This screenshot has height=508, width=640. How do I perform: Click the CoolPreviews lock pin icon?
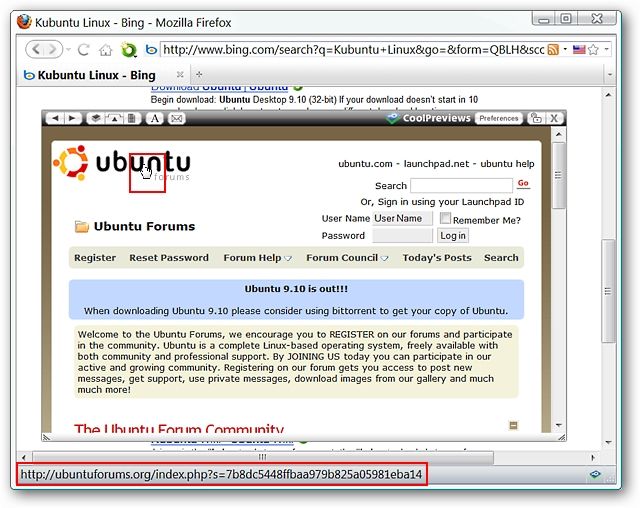[536, 118]
